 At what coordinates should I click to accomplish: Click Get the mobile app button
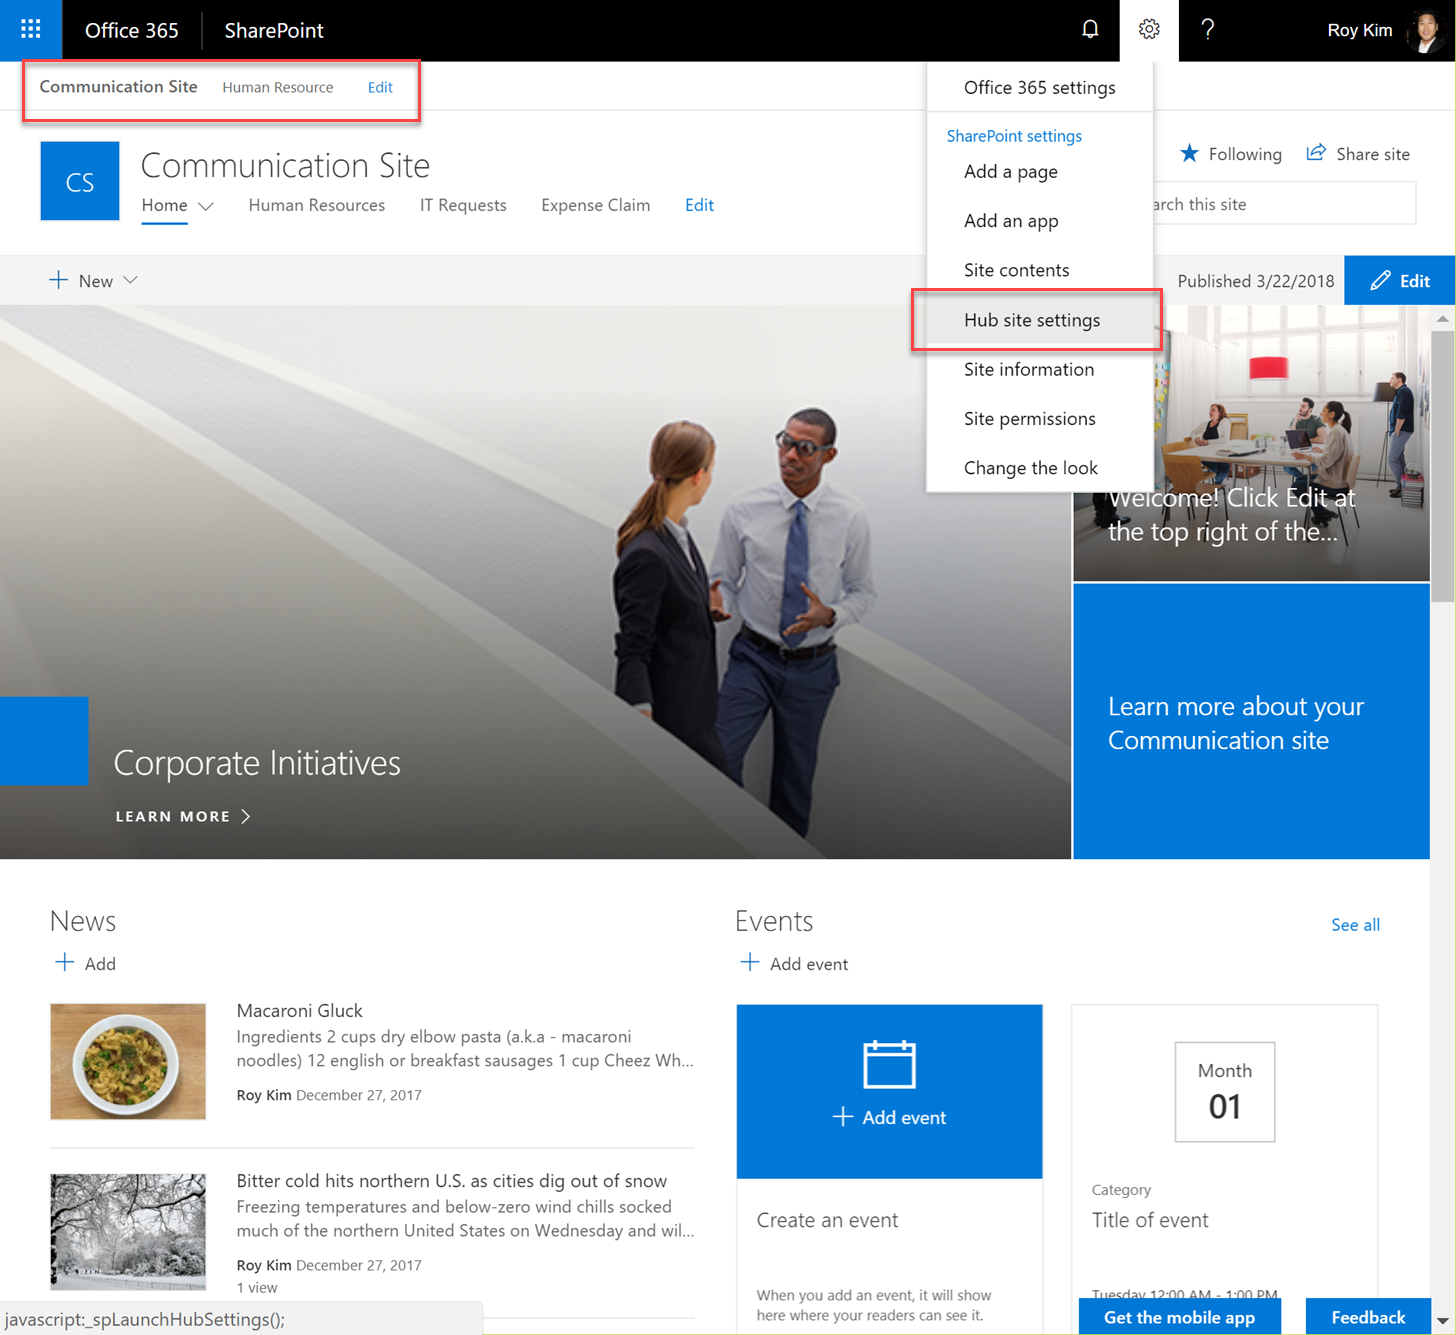click(x=1179, y=1317)
